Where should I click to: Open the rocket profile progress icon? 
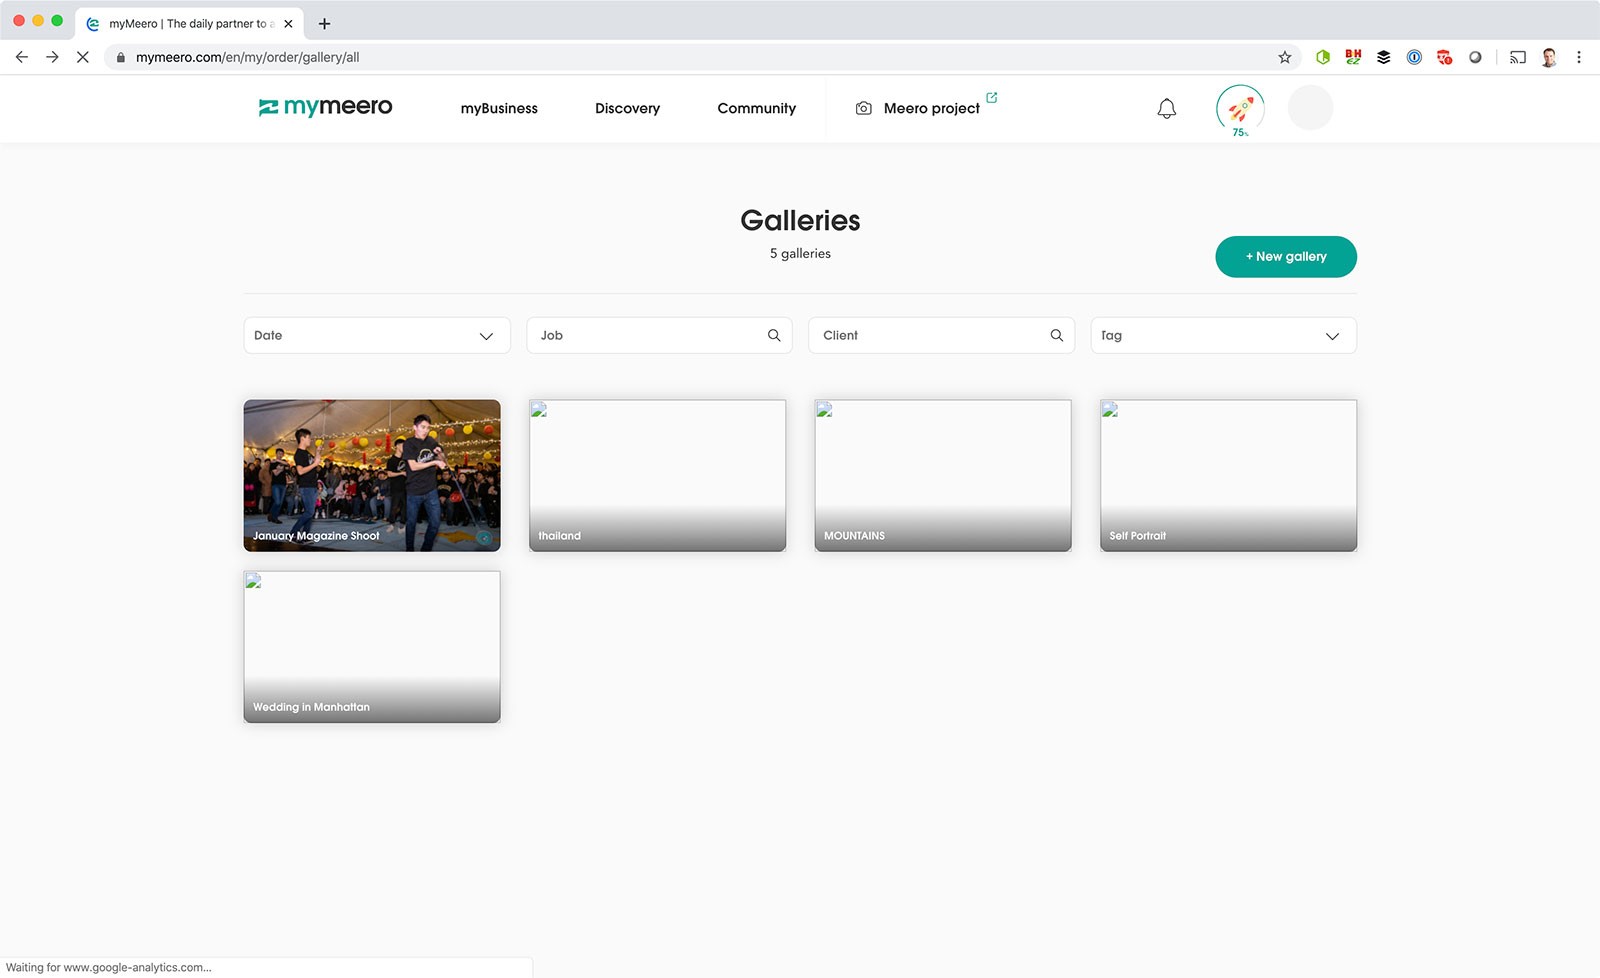point(1240,108)
